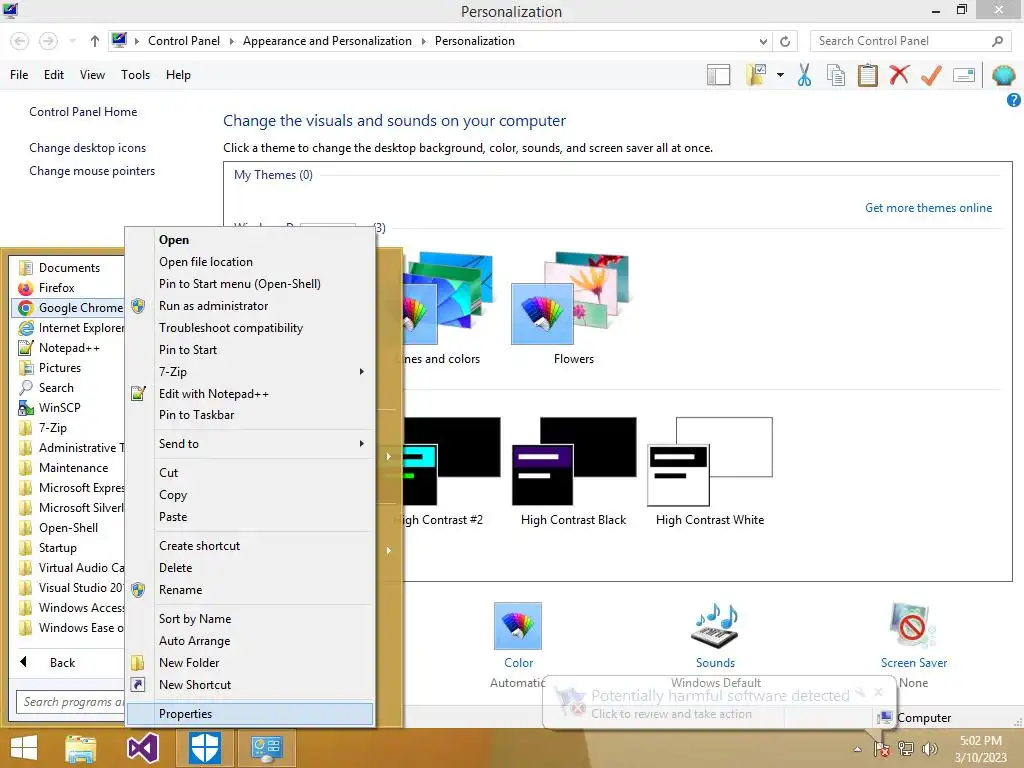1024x768 pixels.
Task: Click the Get more themes online link
Action: 928,208
